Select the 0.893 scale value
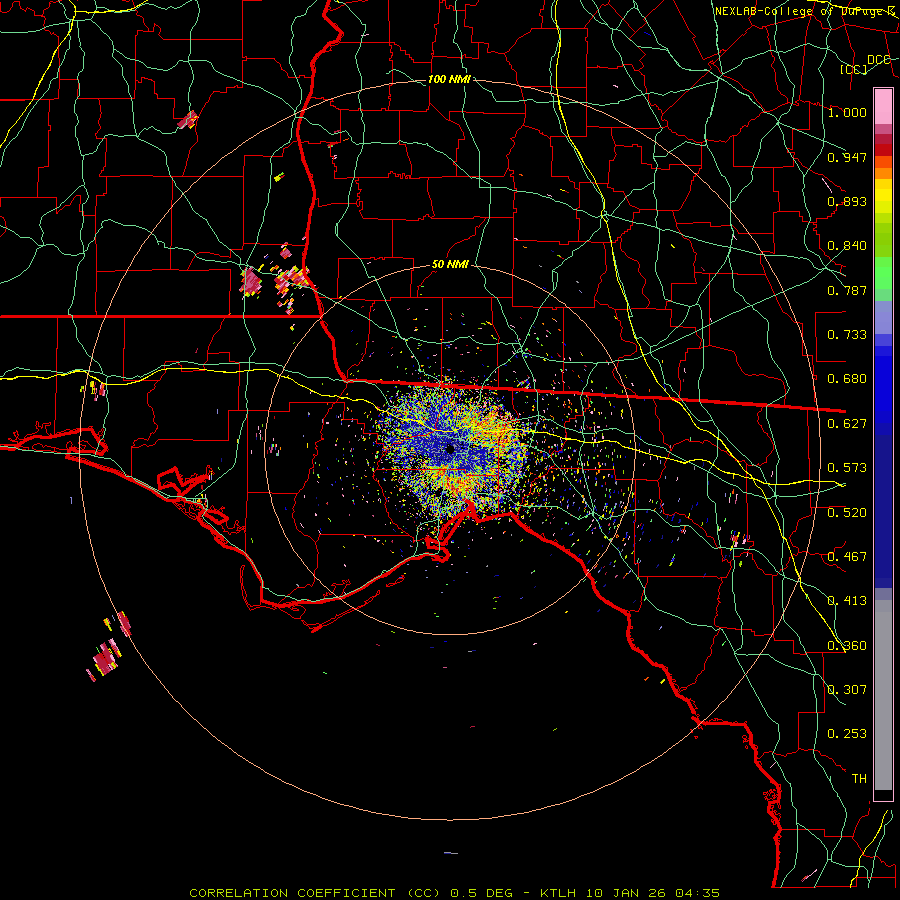900x900 pixels. pos(847,201)
